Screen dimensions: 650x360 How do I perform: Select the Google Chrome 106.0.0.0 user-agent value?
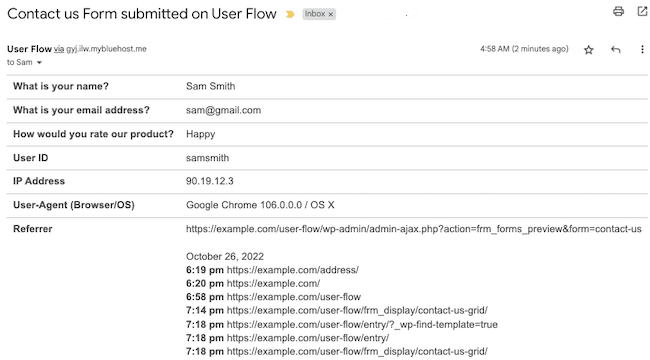(x=260, y=205)
